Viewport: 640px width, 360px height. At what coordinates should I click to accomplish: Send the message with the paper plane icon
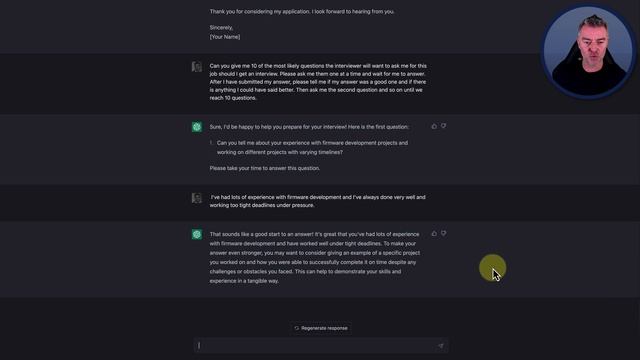click(441, 346)
